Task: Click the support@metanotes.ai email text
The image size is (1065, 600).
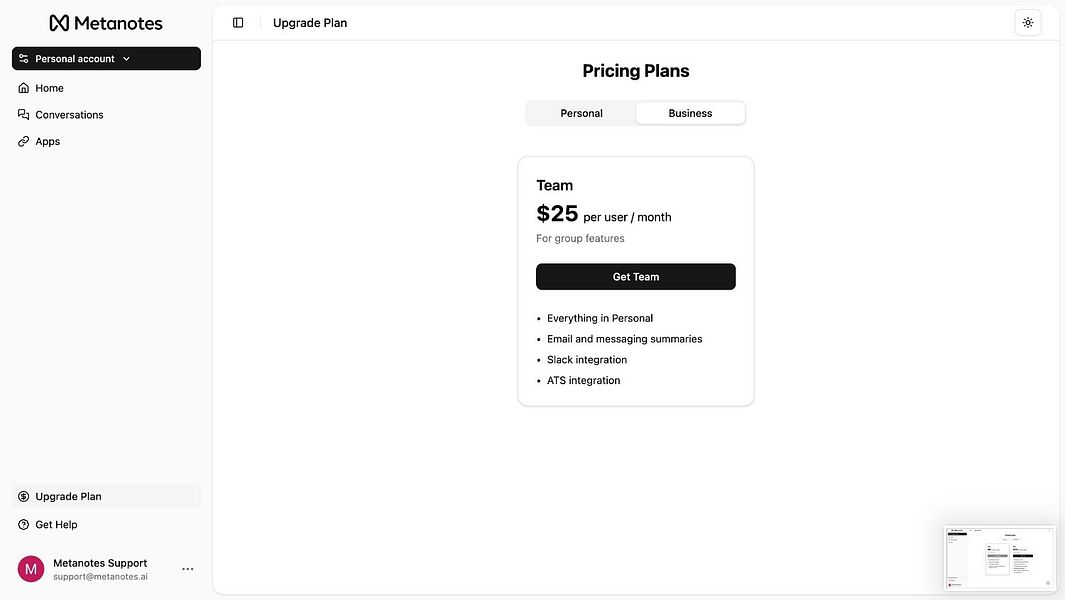Action: (x=100, y=577)
